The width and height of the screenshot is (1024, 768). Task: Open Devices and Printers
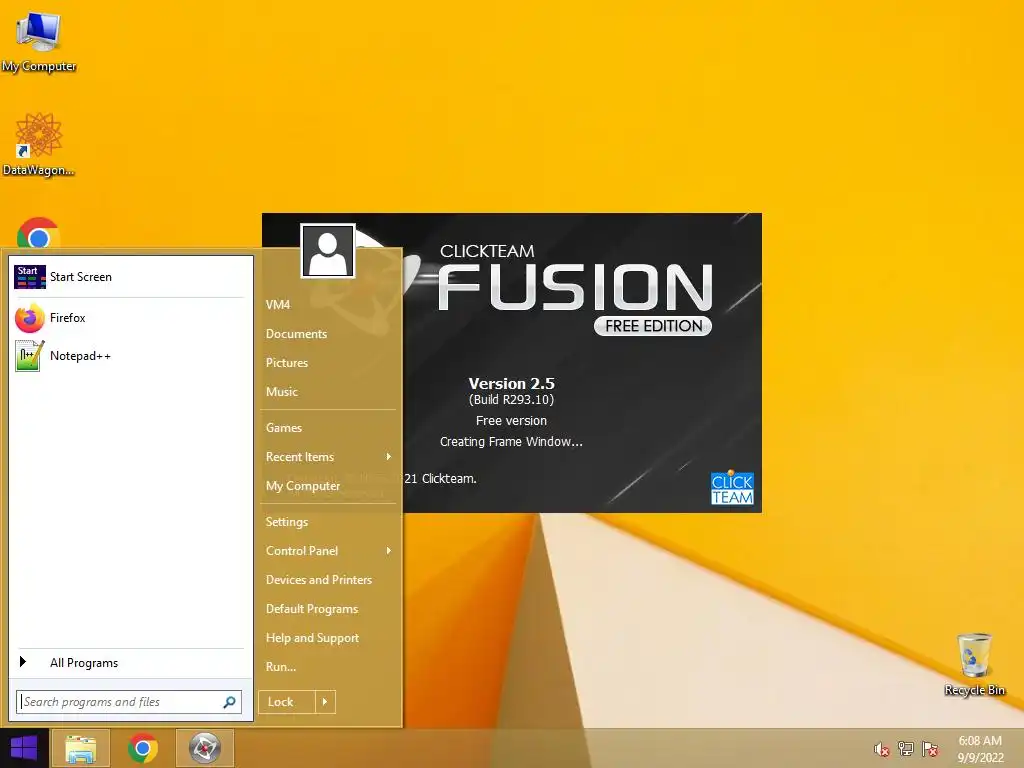[x=319, y=580]
